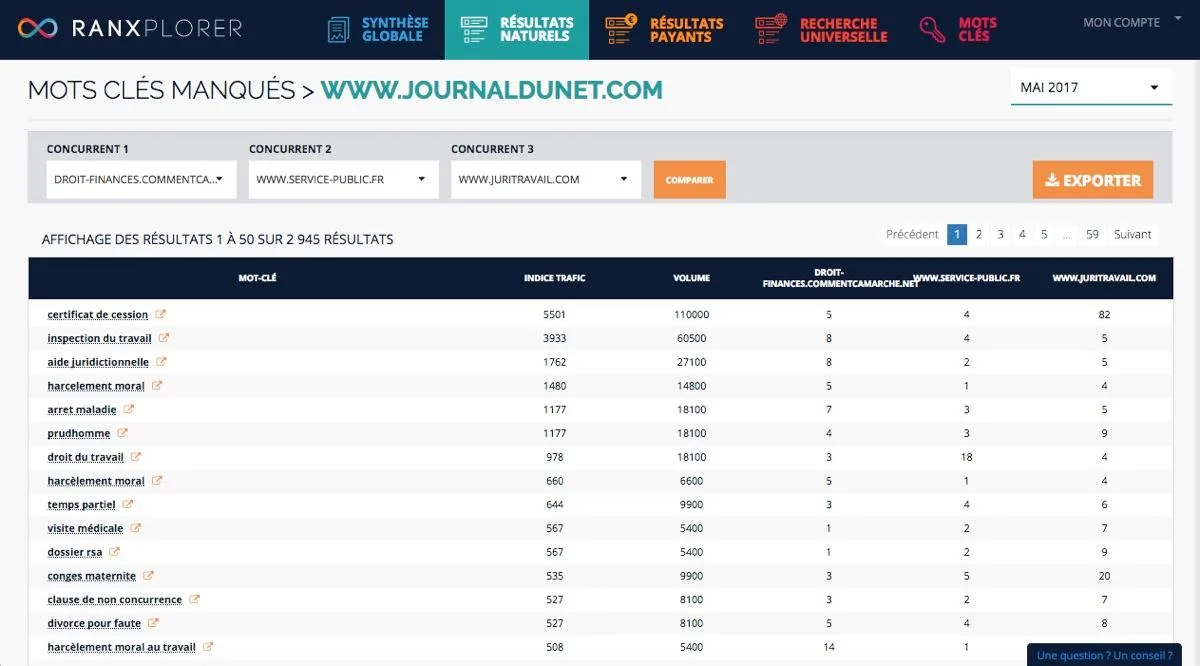Click the Comparer button
The height and width of the screenshot is (666, 1200).
690,180
